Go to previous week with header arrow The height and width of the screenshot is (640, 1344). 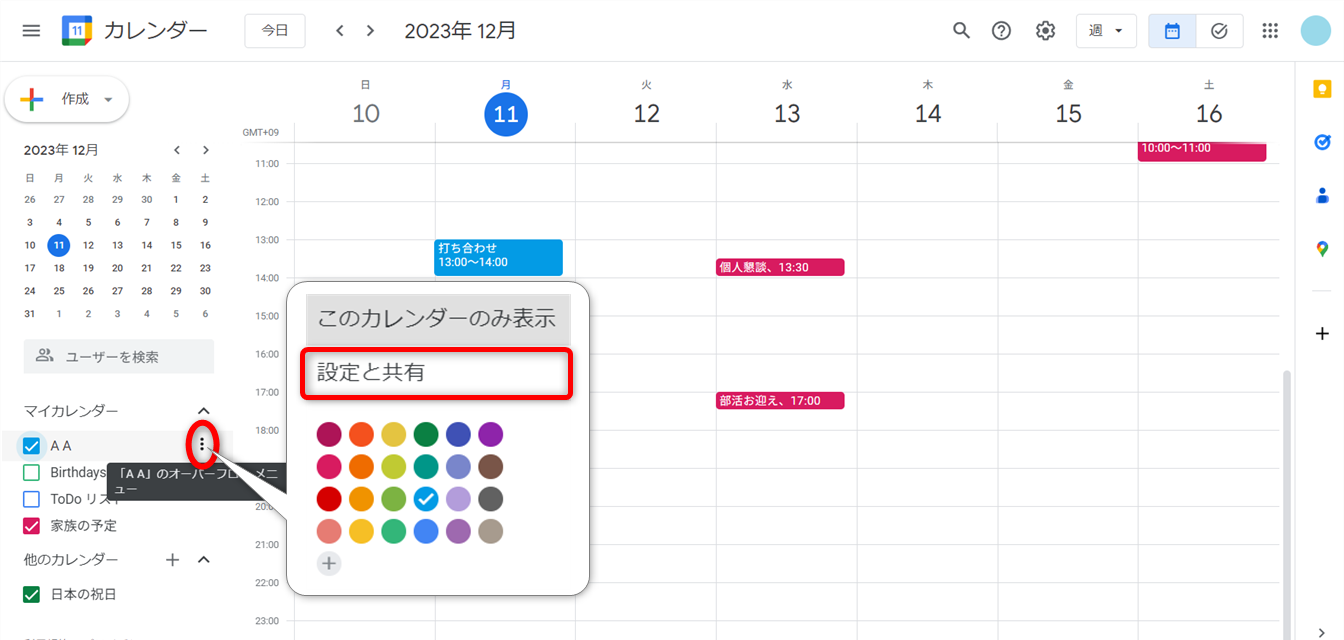pyautogui.click(x=340, y=31)
